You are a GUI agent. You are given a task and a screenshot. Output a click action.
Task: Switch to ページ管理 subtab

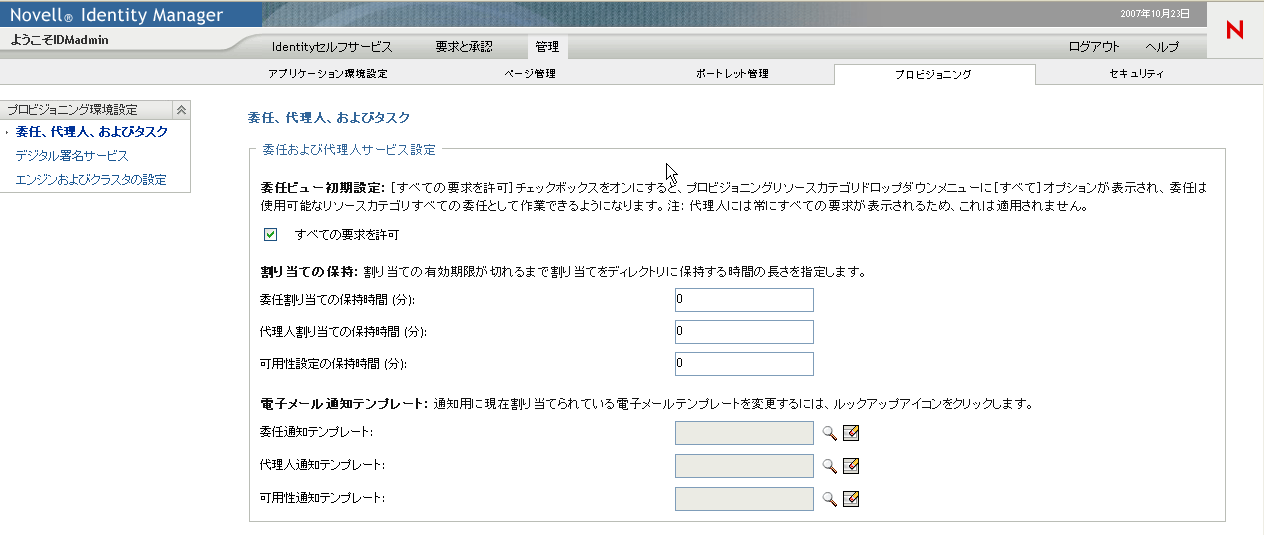pos(530,74)
